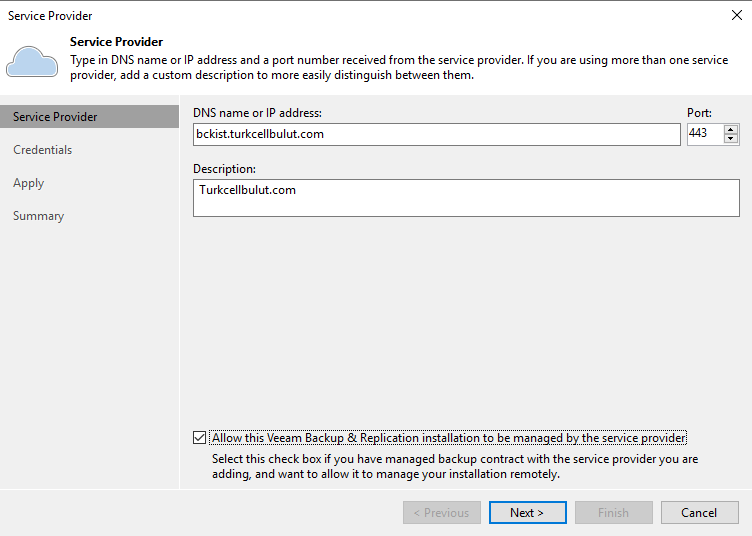
Task: Focus the Port number field showing 443
Action: [705, 134]
